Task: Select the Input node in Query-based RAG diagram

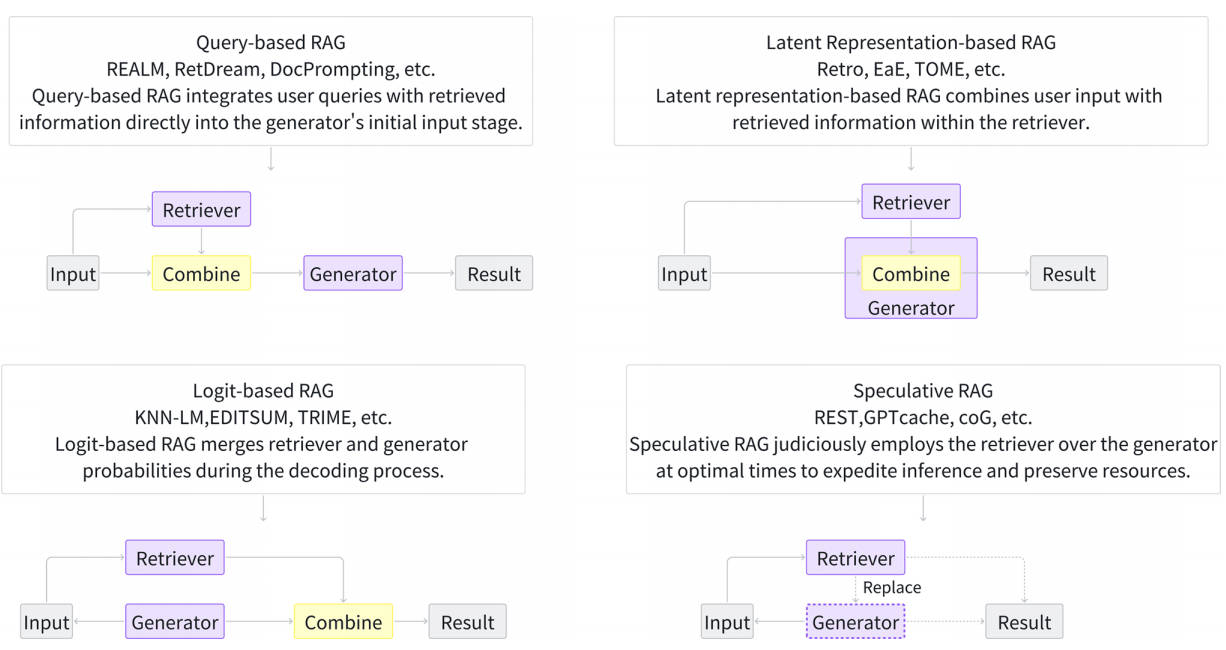Action: tap(73, 274)
